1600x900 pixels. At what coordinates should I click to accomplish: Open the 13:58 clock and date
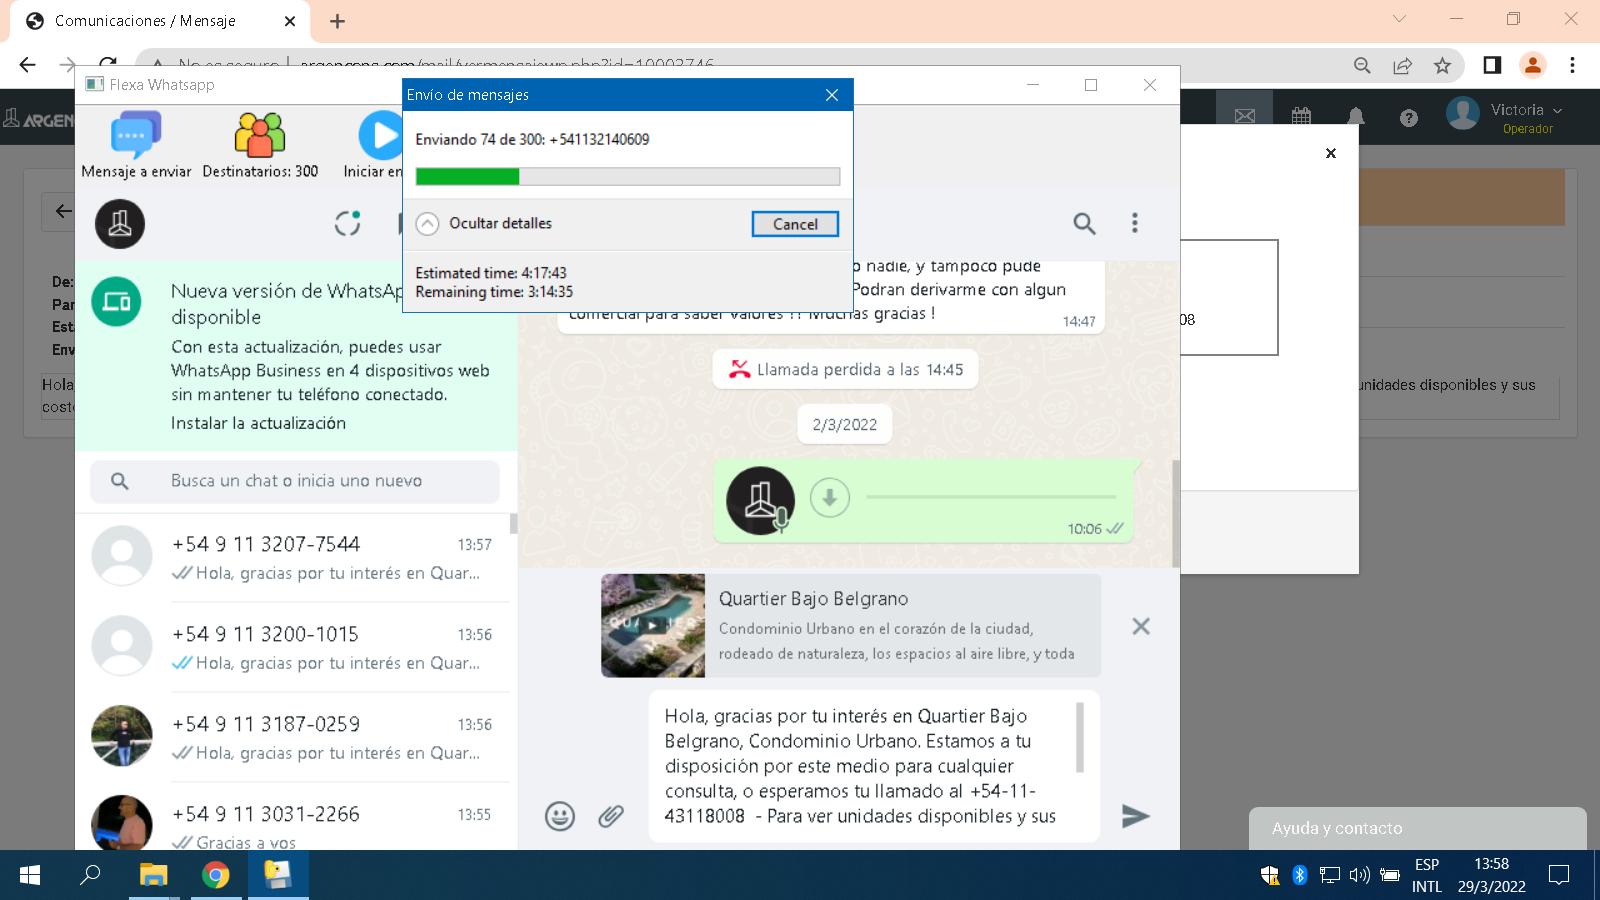point(1491,875)
